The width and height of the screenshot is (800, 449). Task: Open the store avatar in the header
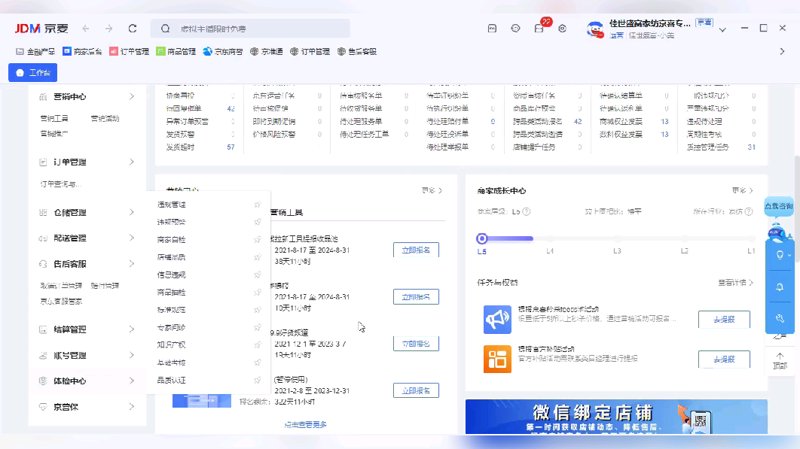click(x=595, y=29)
